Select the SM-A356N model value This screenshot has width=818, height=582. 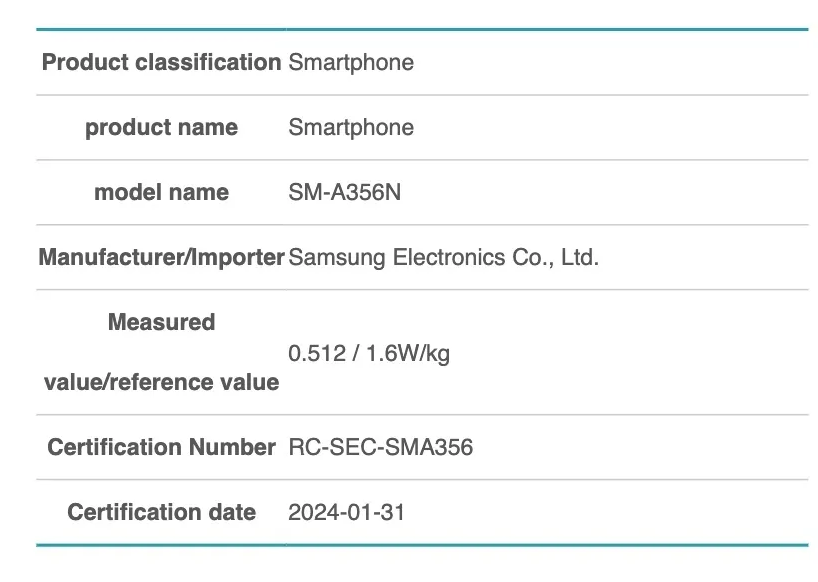344,193
